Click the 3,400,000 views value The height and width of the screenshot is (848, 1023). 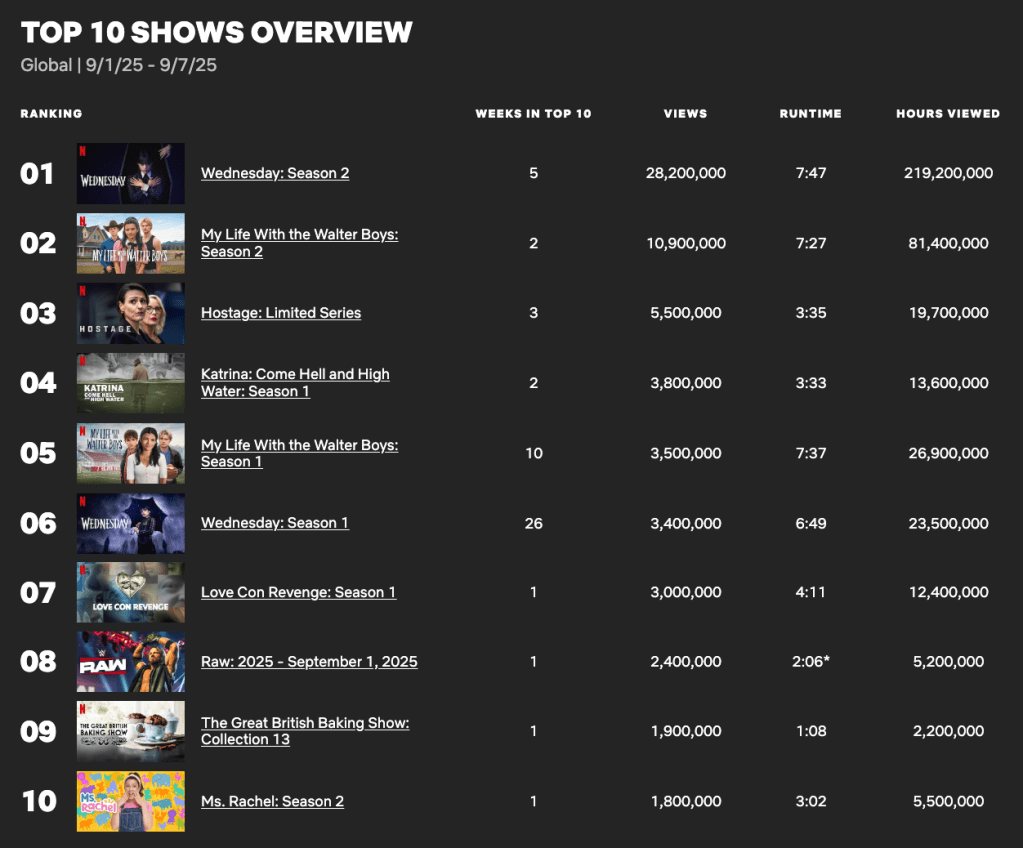pyautogui.click(x=686, y=523)
